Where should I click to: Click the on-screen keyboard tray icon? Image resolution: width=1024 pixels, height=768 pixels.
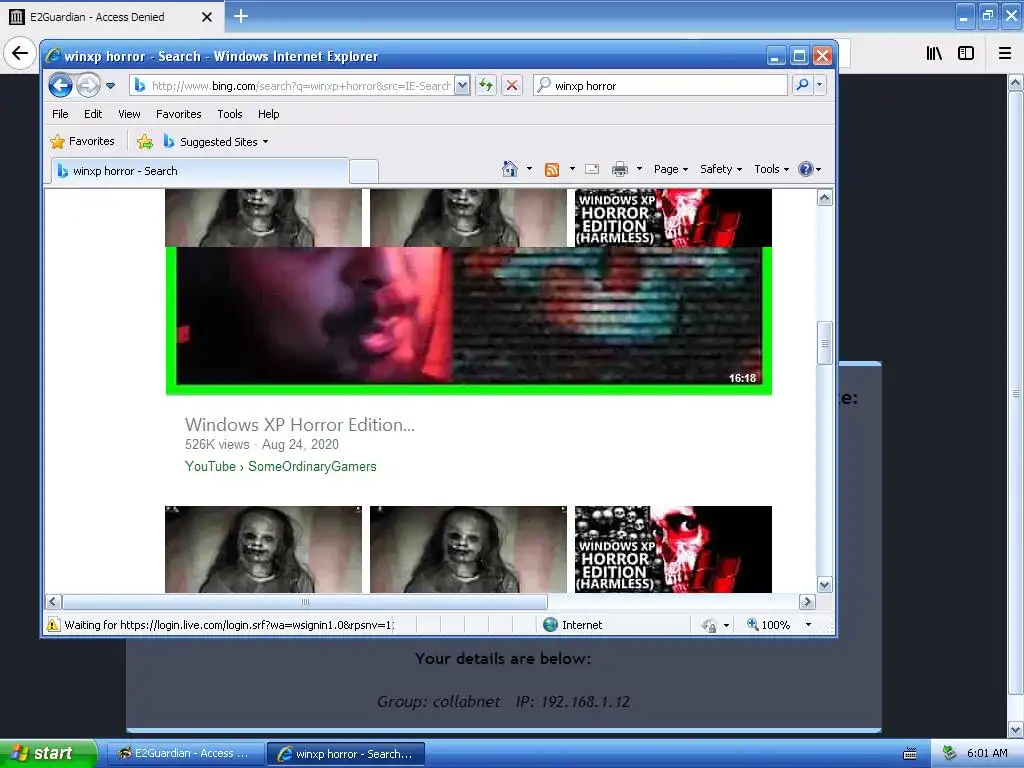910,754
